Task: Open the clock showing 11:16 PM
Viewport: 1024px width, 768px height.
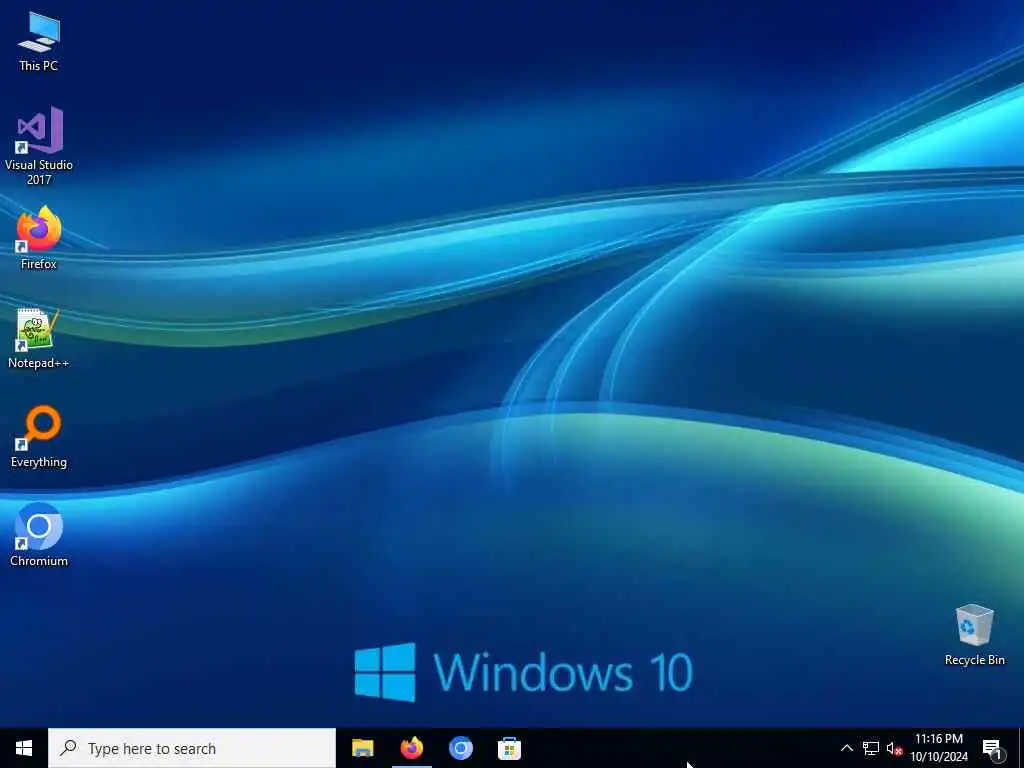Action: (x=938, y=748)
